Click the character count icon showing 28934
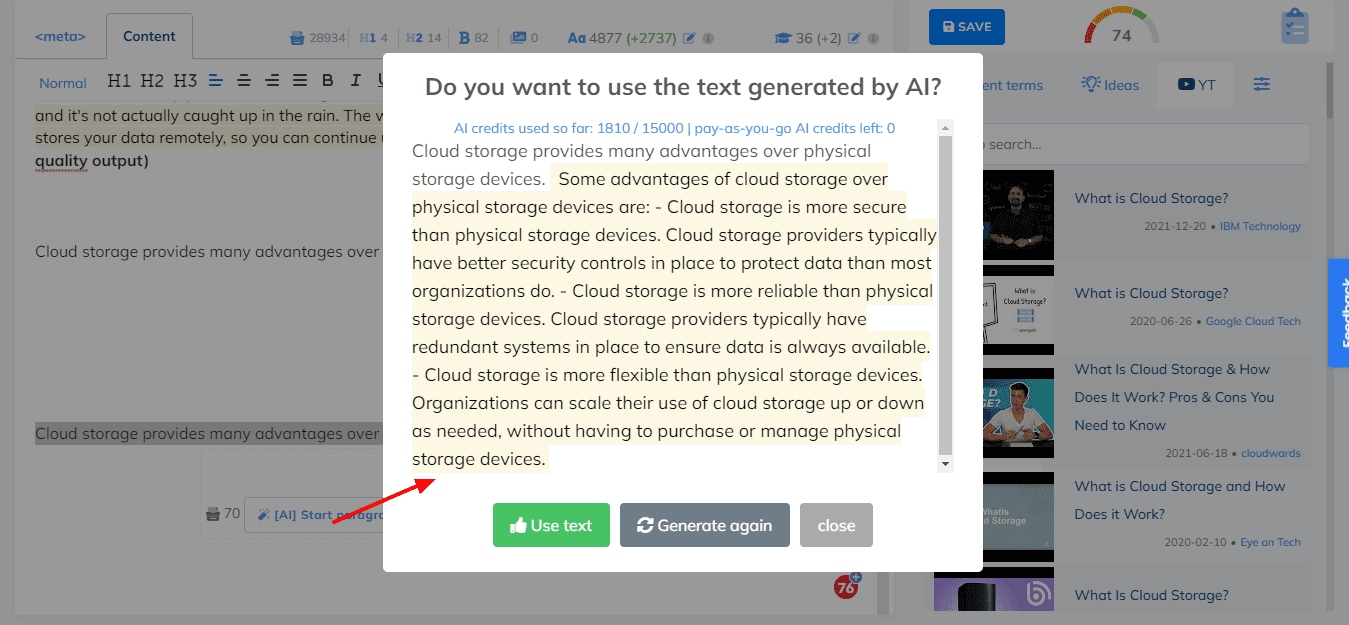The width and height of the screenshot is (1349, 625). tap(297, 38)
